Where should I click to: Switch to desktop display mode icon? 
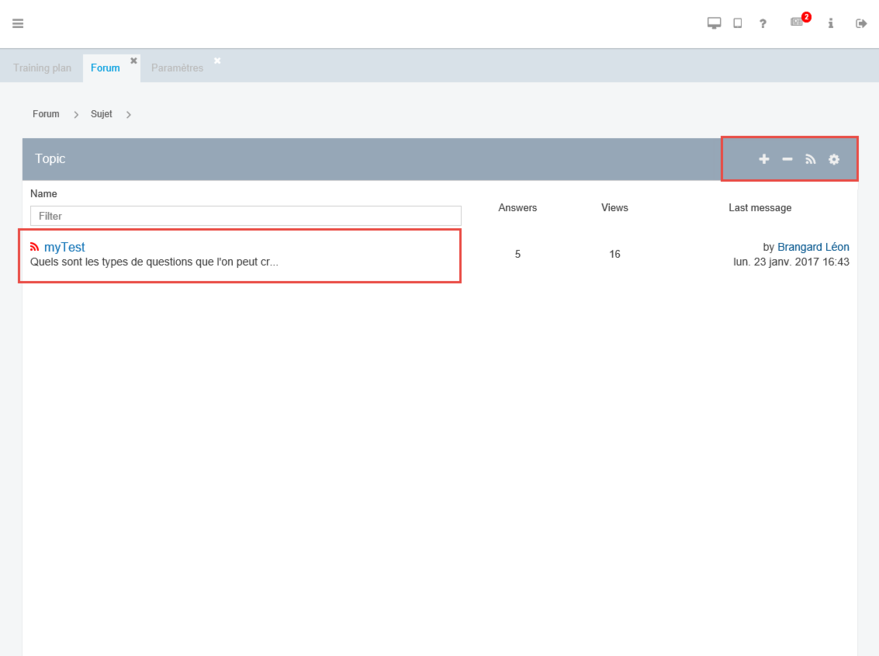click(714, 24)
